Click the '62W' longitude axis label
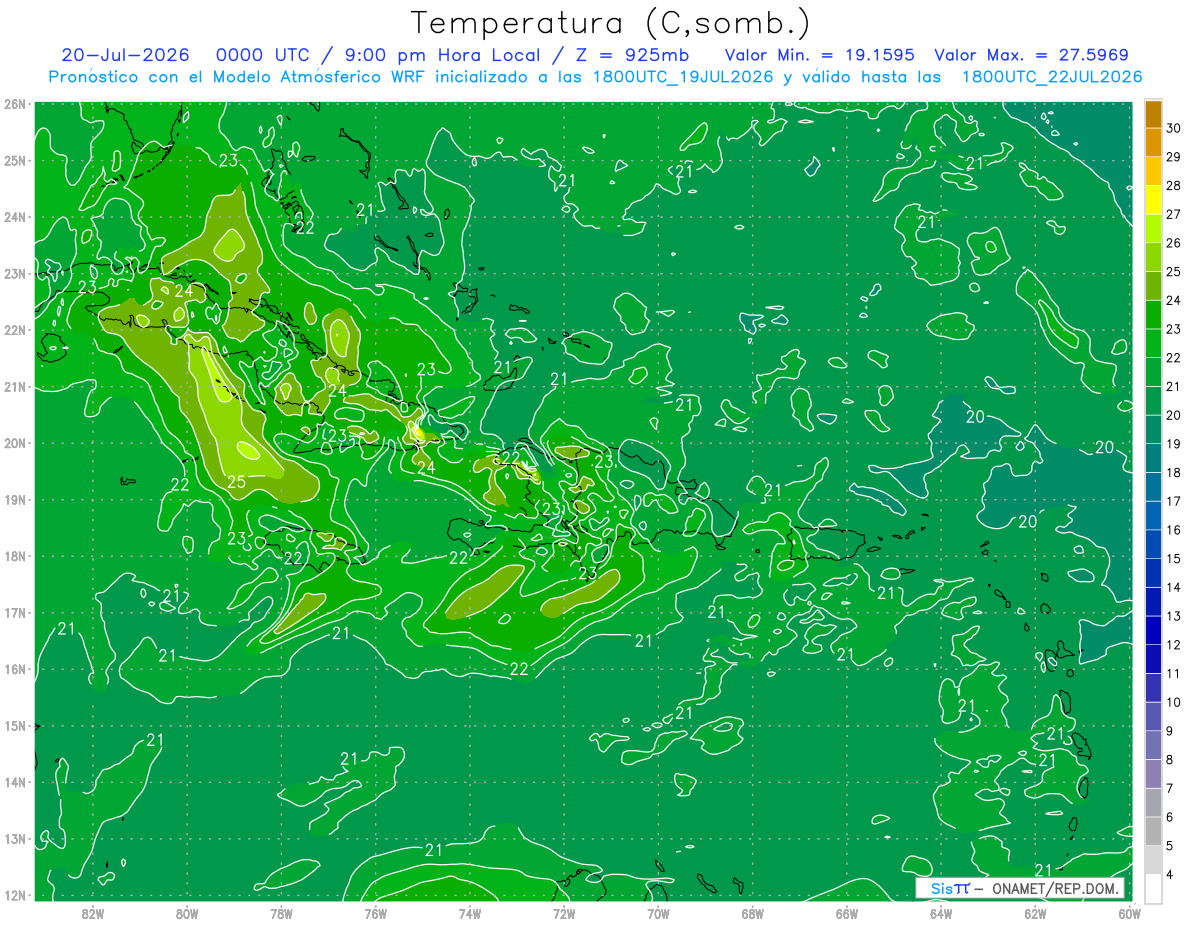 [1035, 913]
